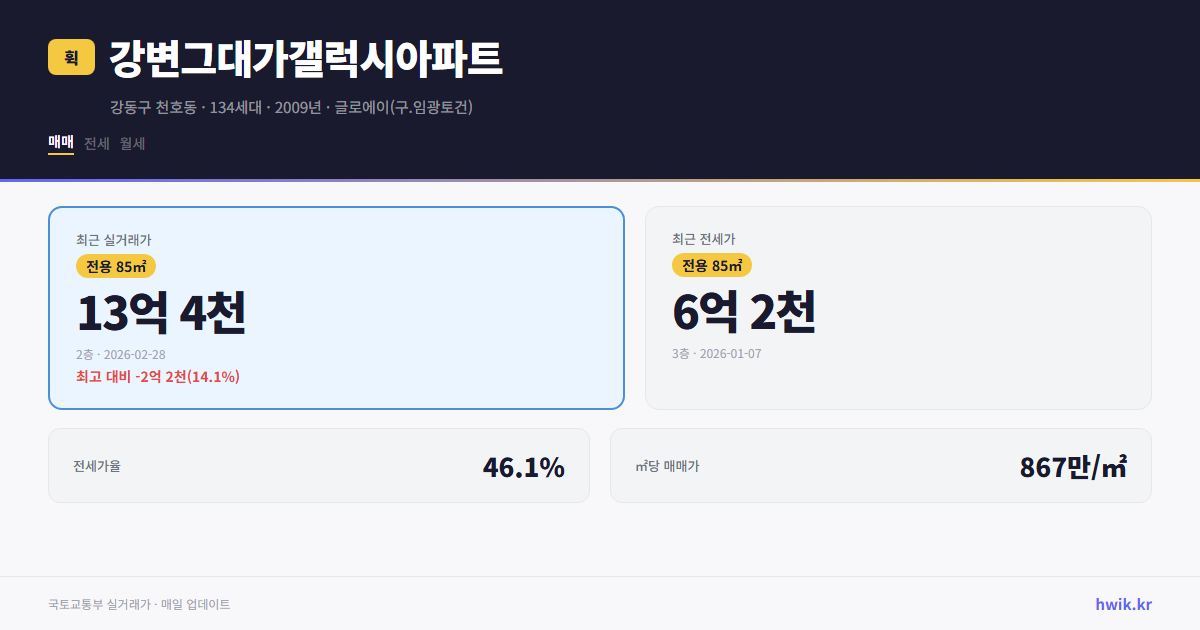Switch to the 월세 tab
The height and width of the screenshot is (630, 1200).
pyautogui.click(x=130, y=143)
